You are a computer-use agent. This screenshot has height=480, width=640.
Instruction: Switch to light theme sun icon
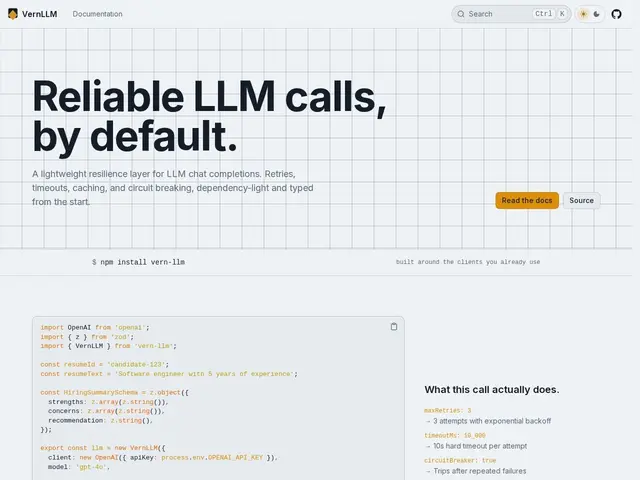tap(584, 14)
